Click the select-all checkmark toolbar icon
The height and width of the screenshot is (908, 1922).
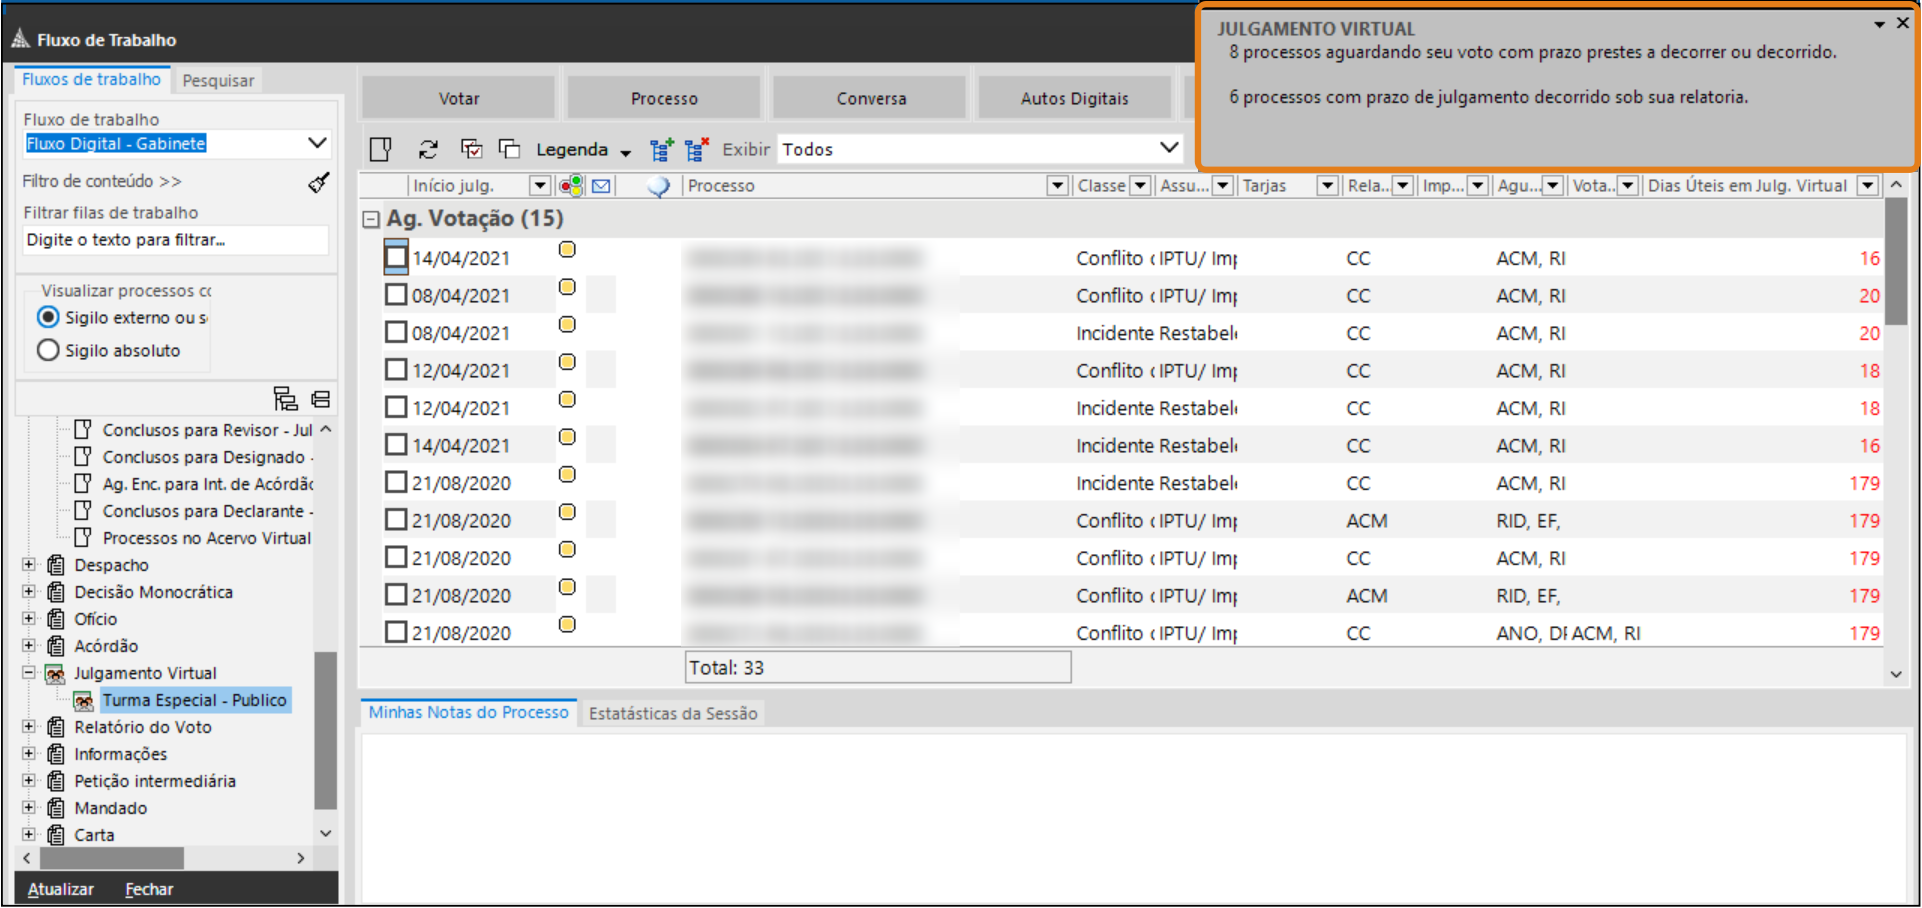[471, 149]
